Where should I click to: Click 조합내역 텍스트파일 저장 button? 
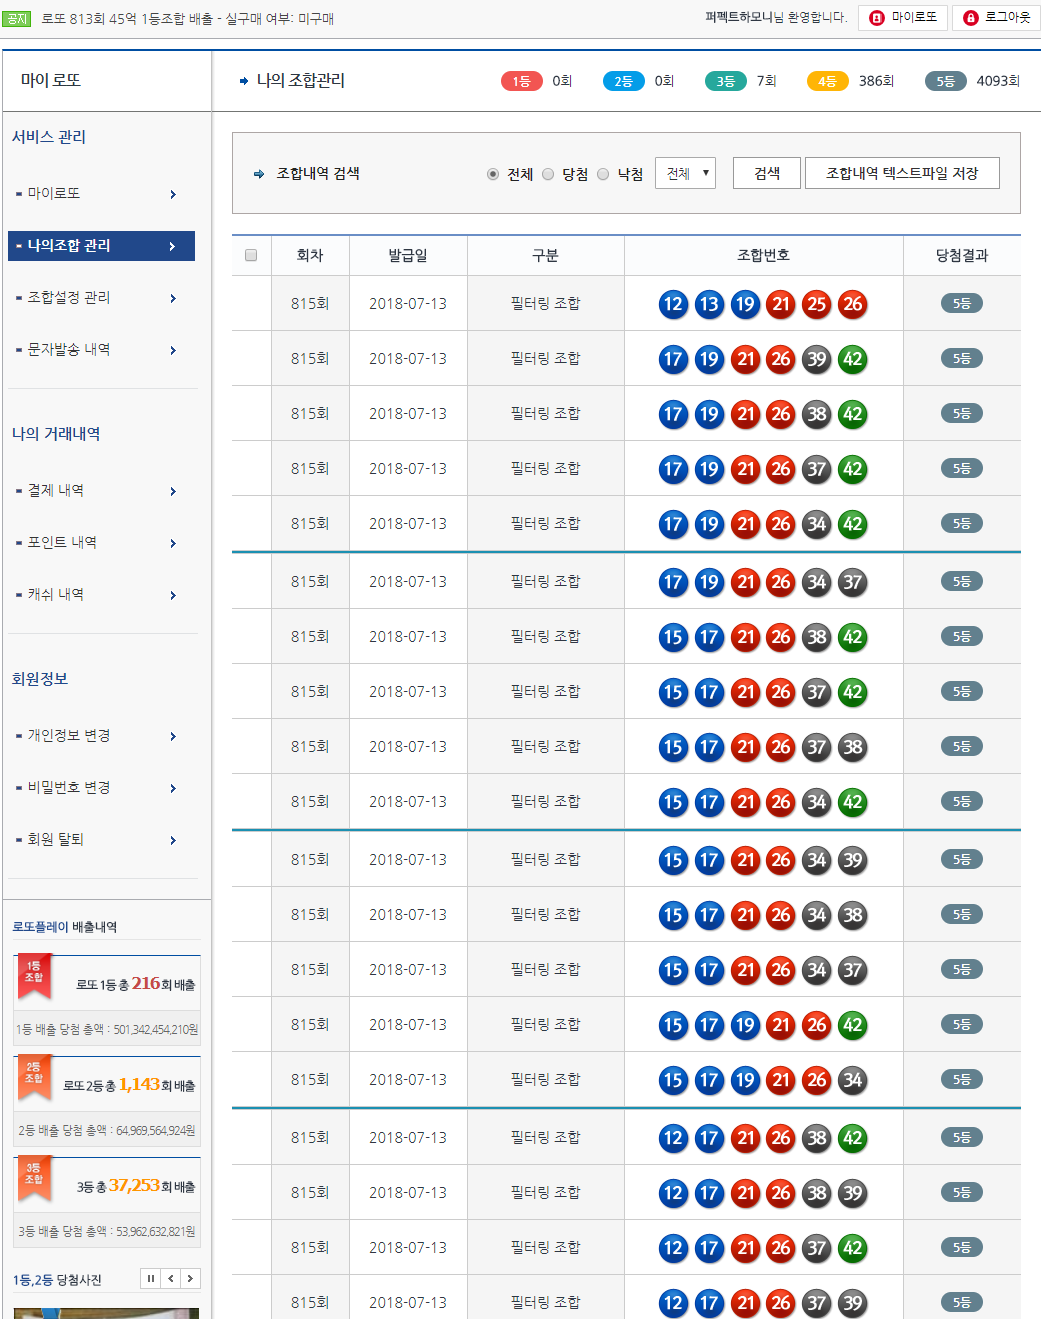[901, 173]
